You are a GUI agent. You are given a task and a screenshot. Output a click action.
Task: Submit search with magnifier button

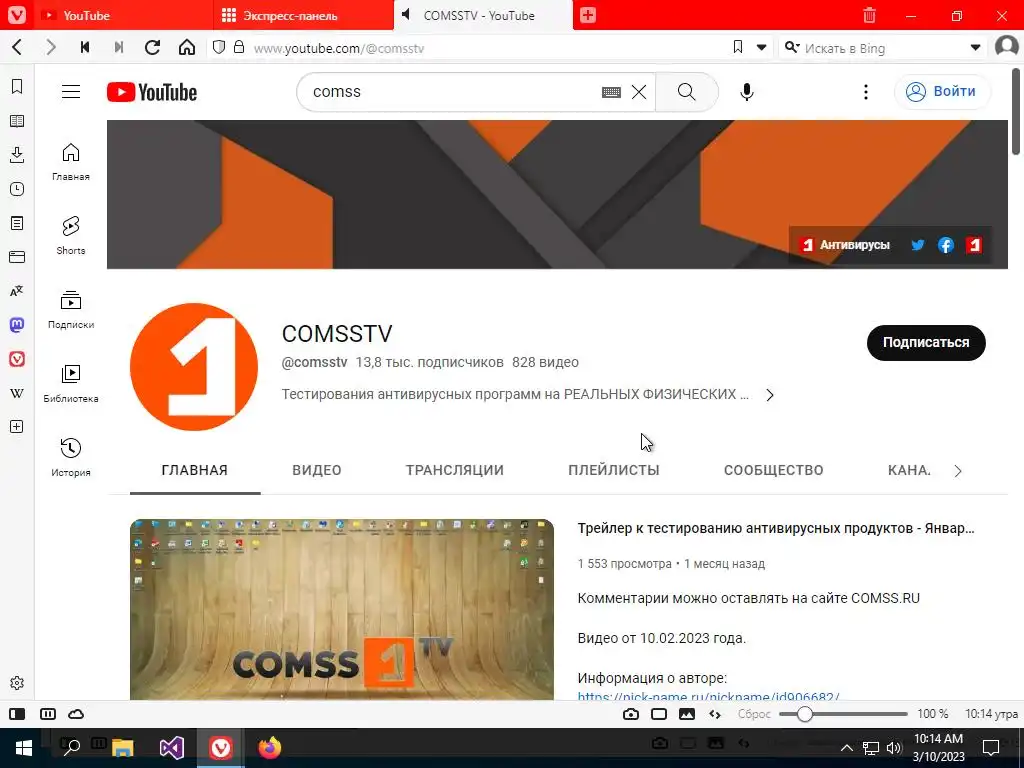[x=686, y=92]
